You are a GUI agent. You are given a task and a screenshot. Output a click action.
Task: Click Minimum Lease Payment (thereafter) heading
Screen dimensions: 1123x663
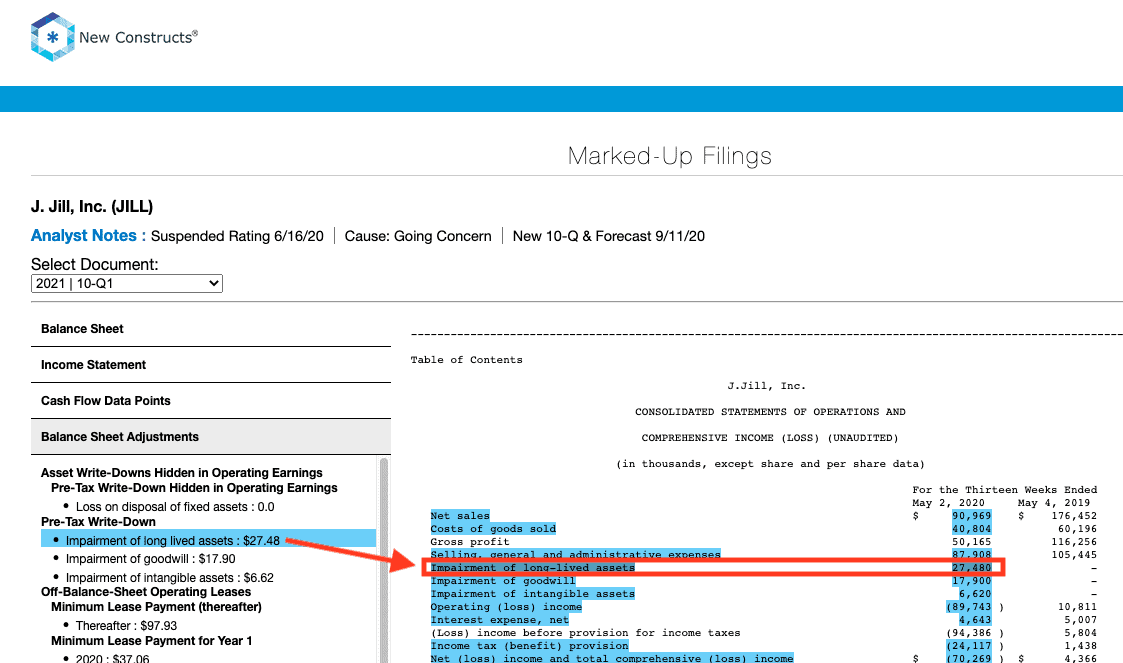click(156, 606)
